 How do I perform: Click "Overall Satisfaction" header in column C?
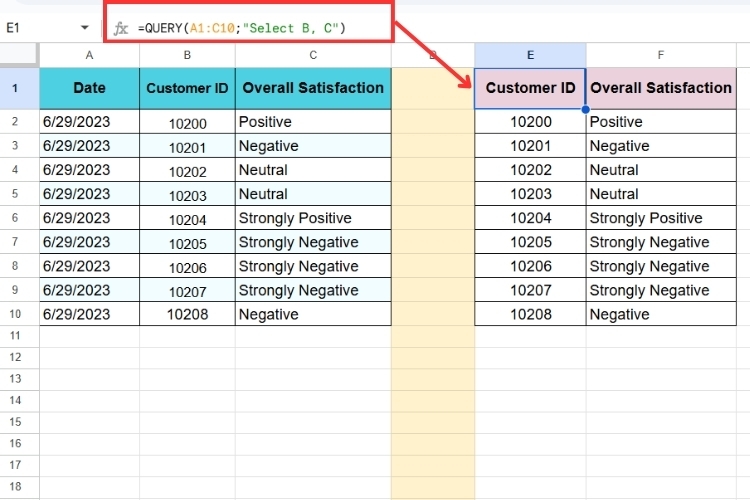coord(313,88)
